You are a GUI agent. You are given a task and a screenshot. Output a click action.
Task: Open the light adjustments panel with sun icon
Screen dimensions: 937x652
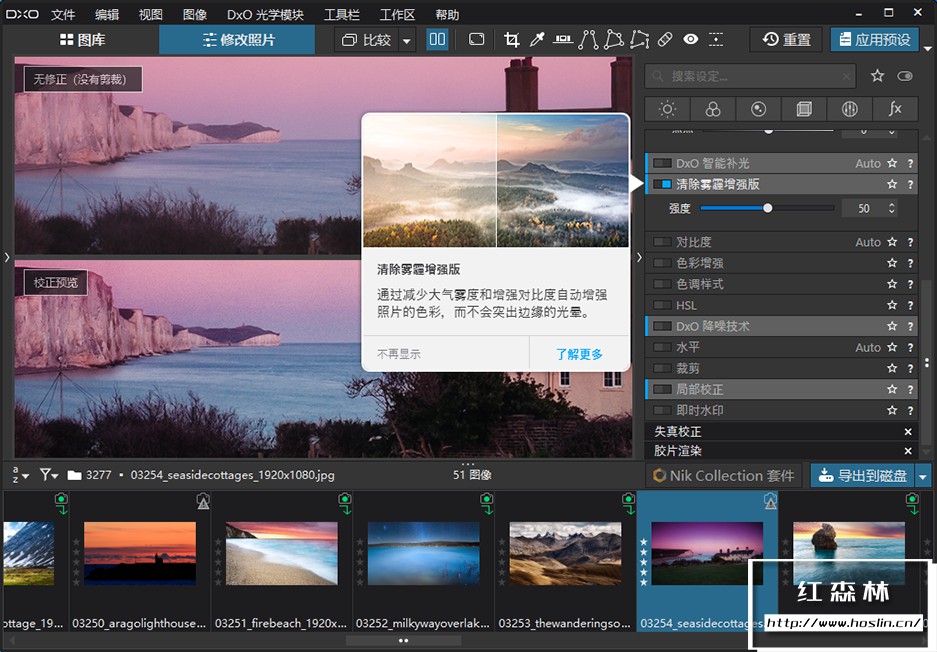tap(667, 109)
